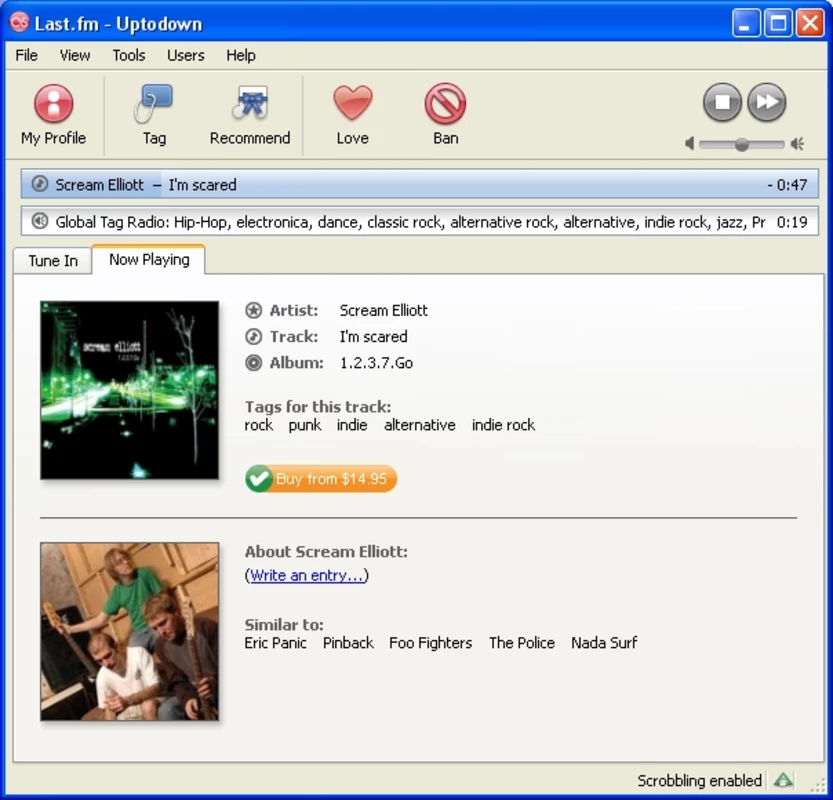833x800 pixels.
Task: Click the indie tag
Action: pyautogui.click(x=352, y=425)
